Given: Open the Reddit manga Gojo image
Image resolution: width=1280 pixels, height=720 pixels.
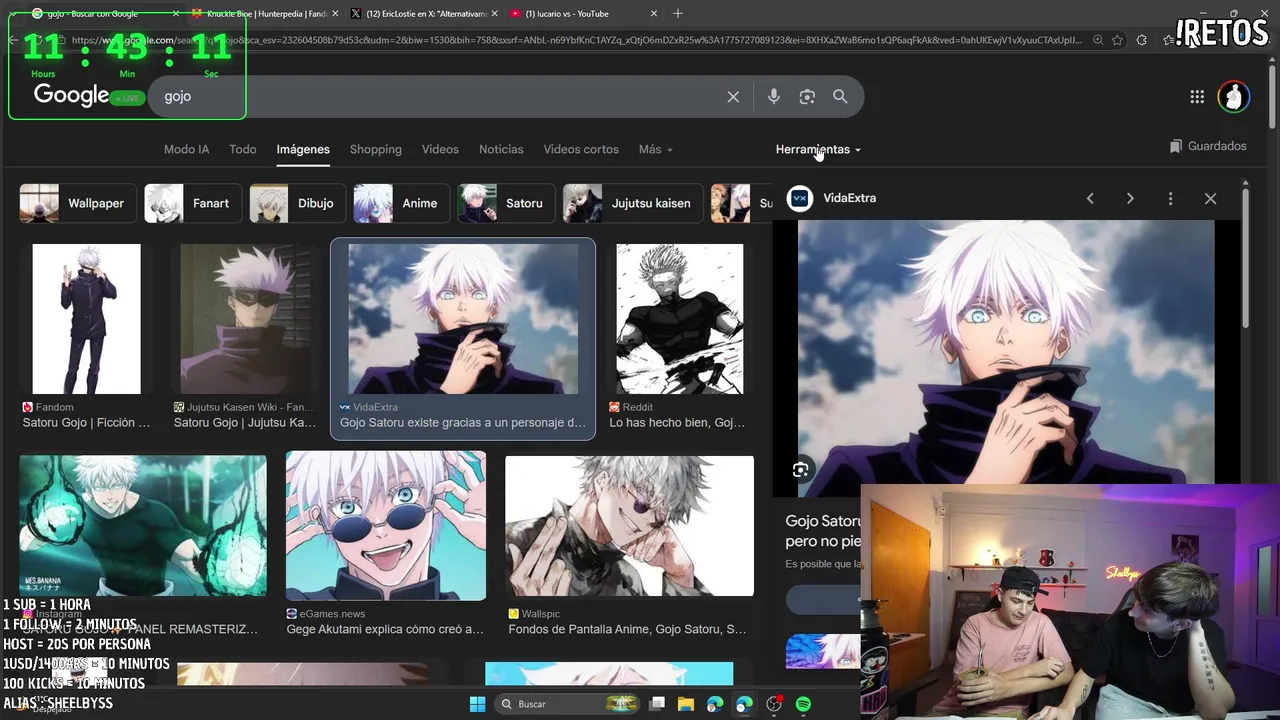Looking at the screenshot, I should coord(680,319).
